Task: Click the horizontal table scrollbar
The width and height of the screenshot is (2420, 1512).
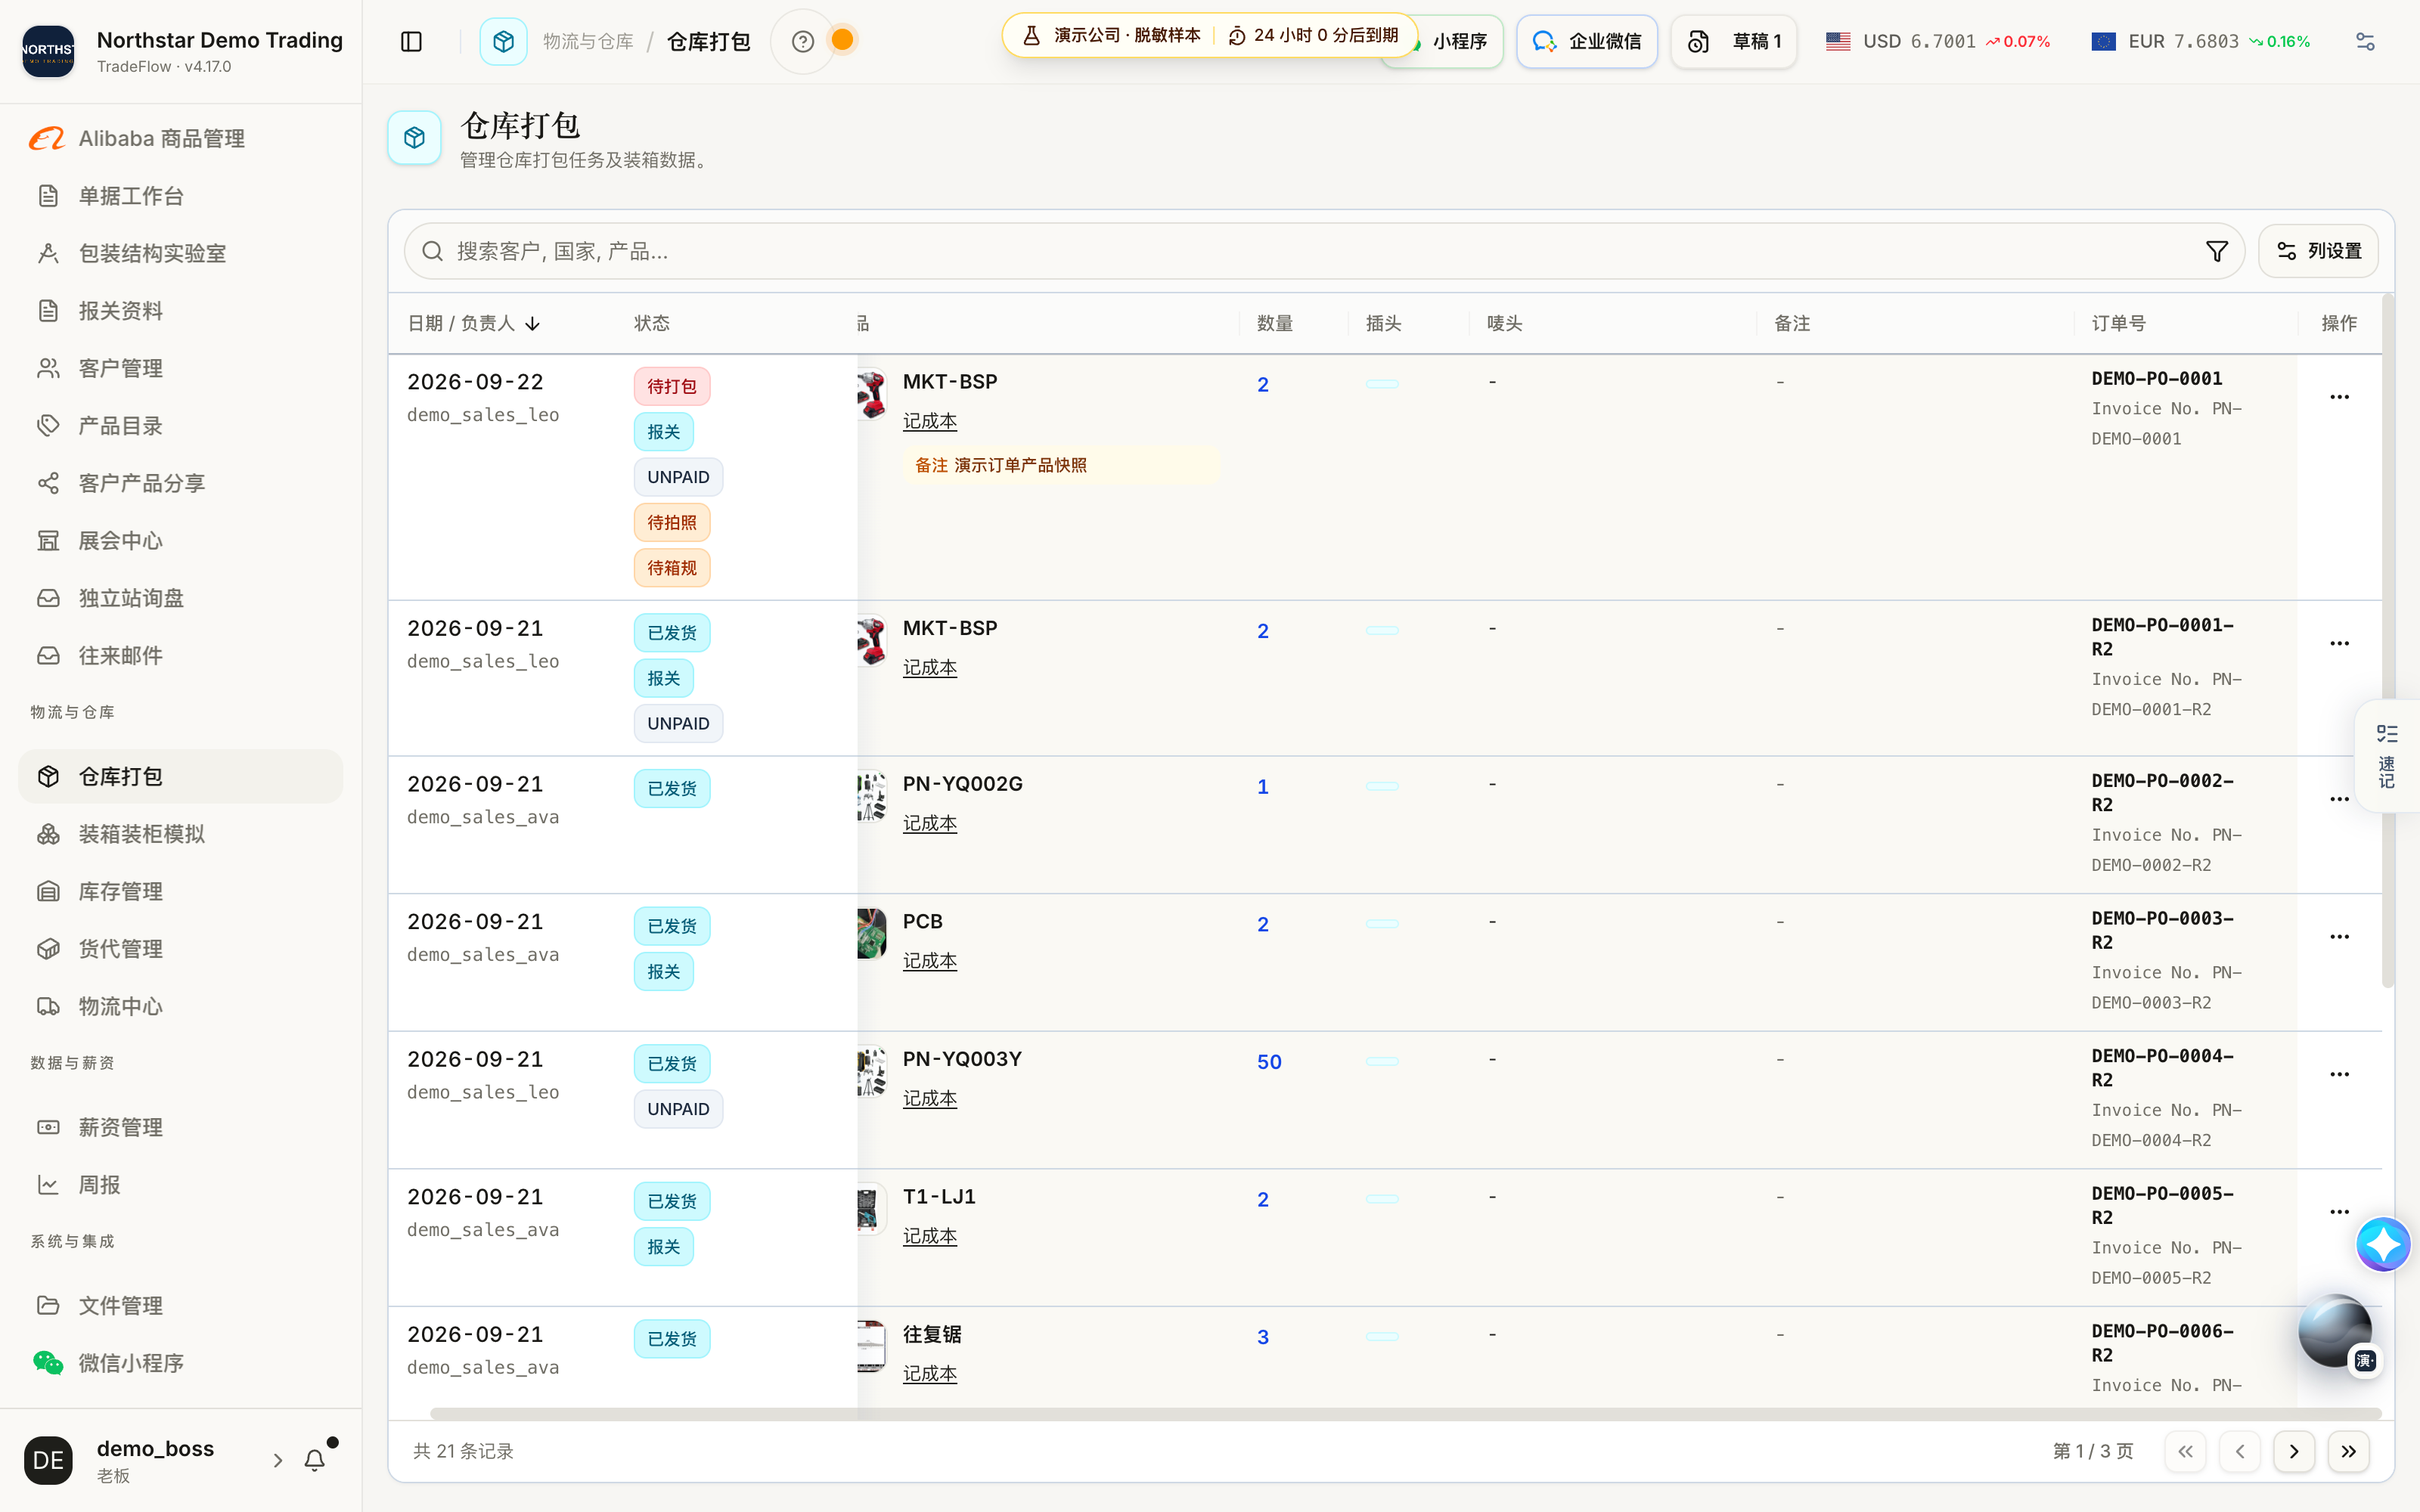Action: click(x=1405, y=1414)
